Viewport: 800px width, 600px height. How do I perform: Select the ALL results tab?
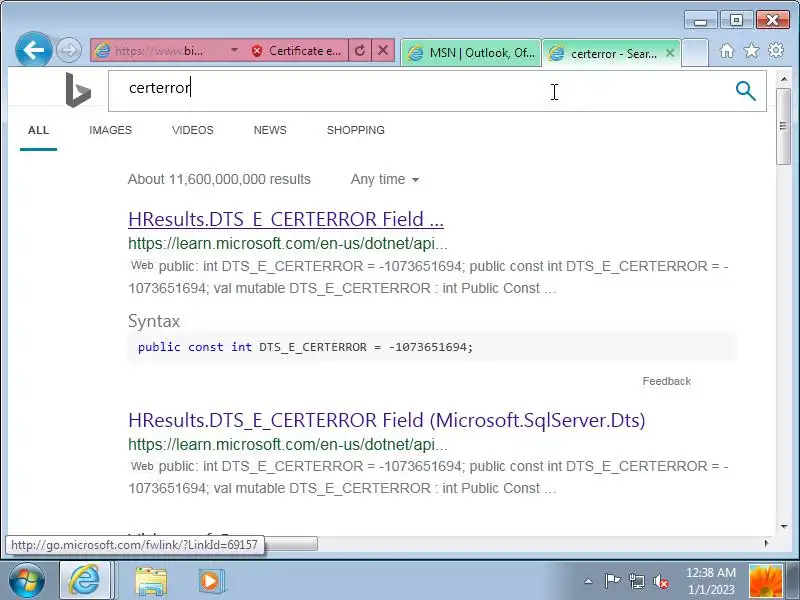pos(38,130)
